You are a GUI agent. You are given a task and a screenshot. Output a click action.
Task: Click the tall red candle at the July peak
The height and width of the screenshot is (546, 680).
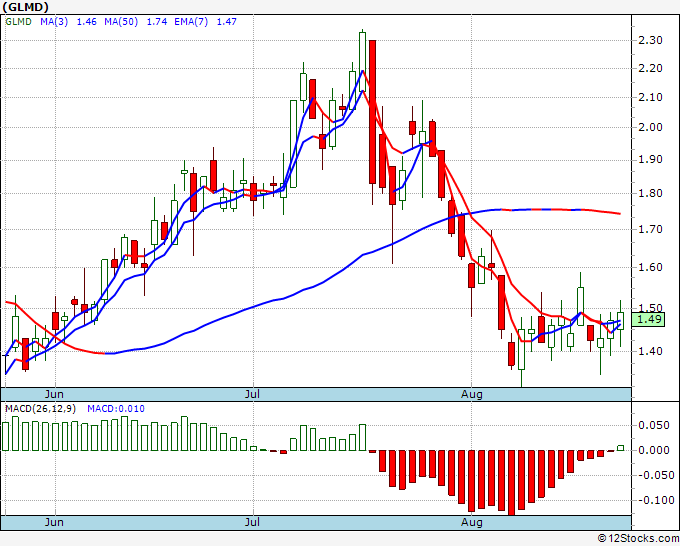(x=373, y=112)
